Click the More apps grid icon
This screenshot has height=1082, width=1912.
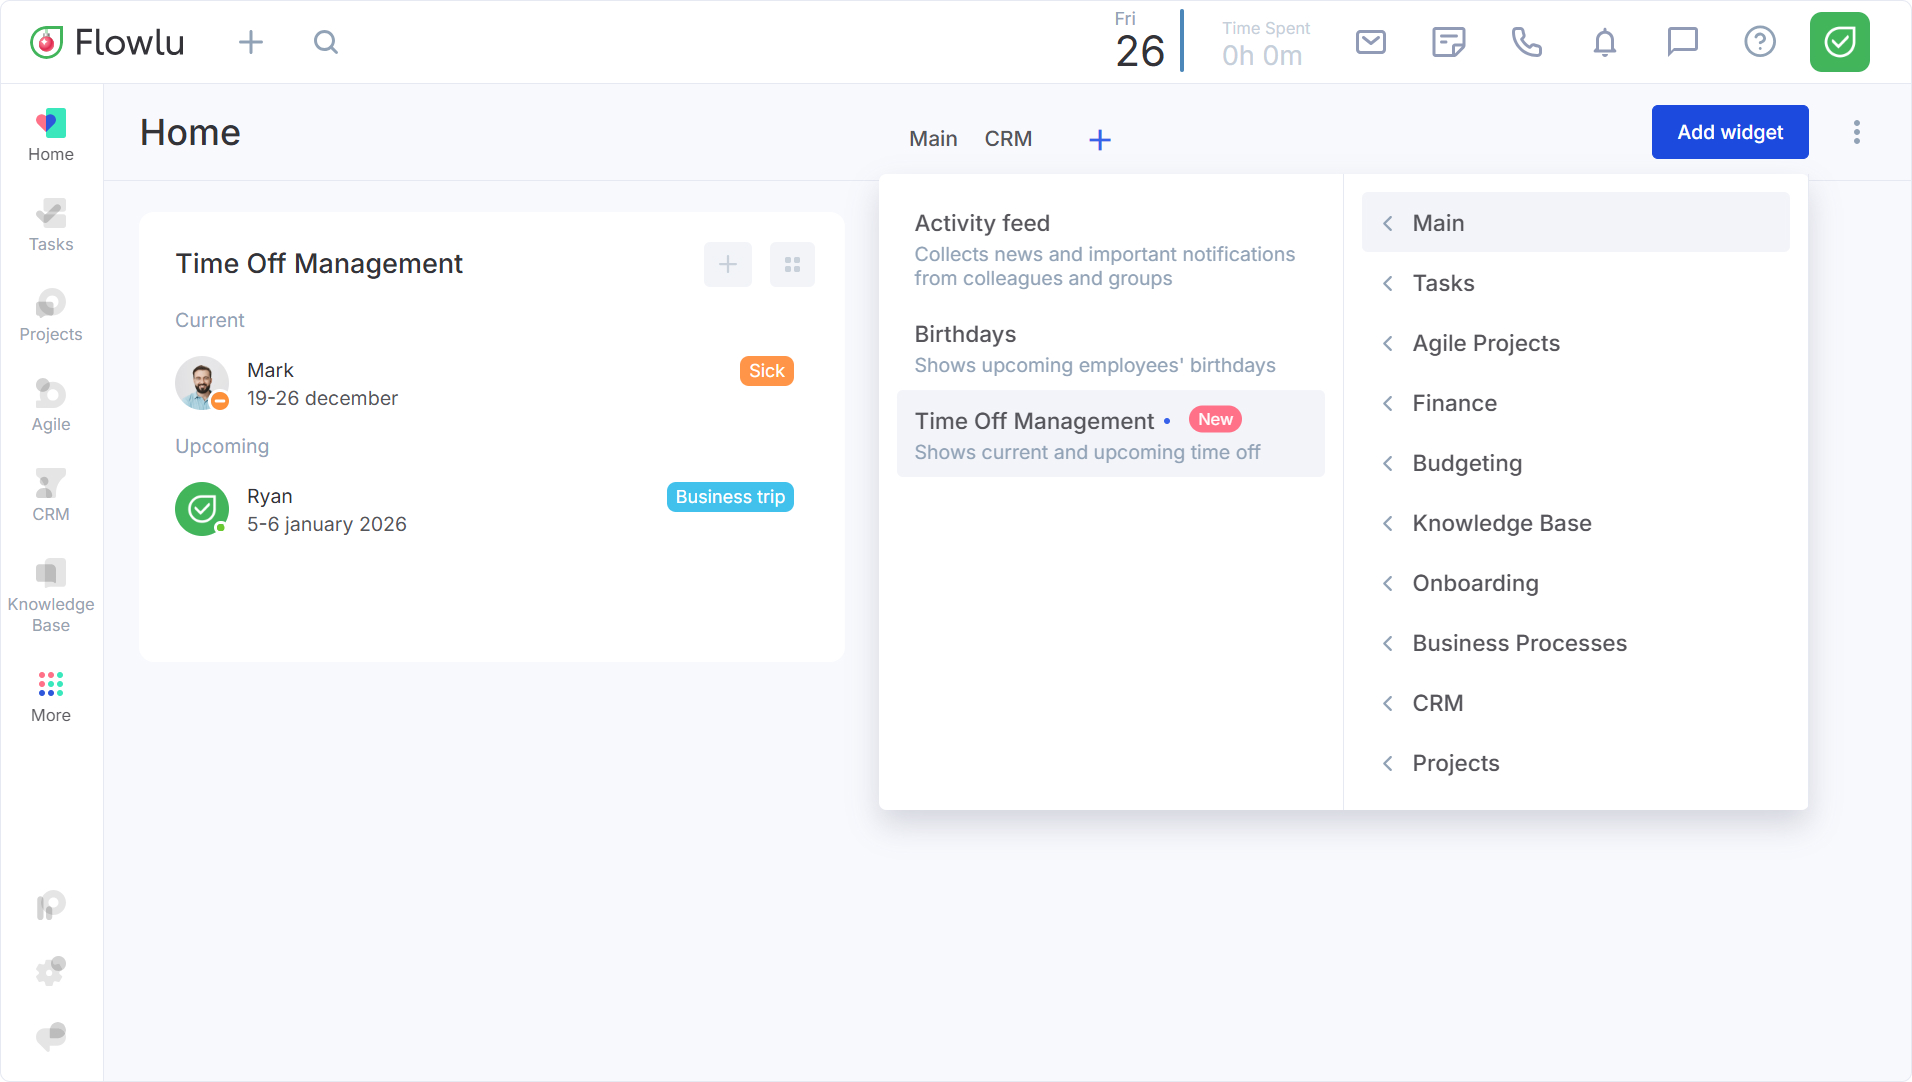pos(51,696)
